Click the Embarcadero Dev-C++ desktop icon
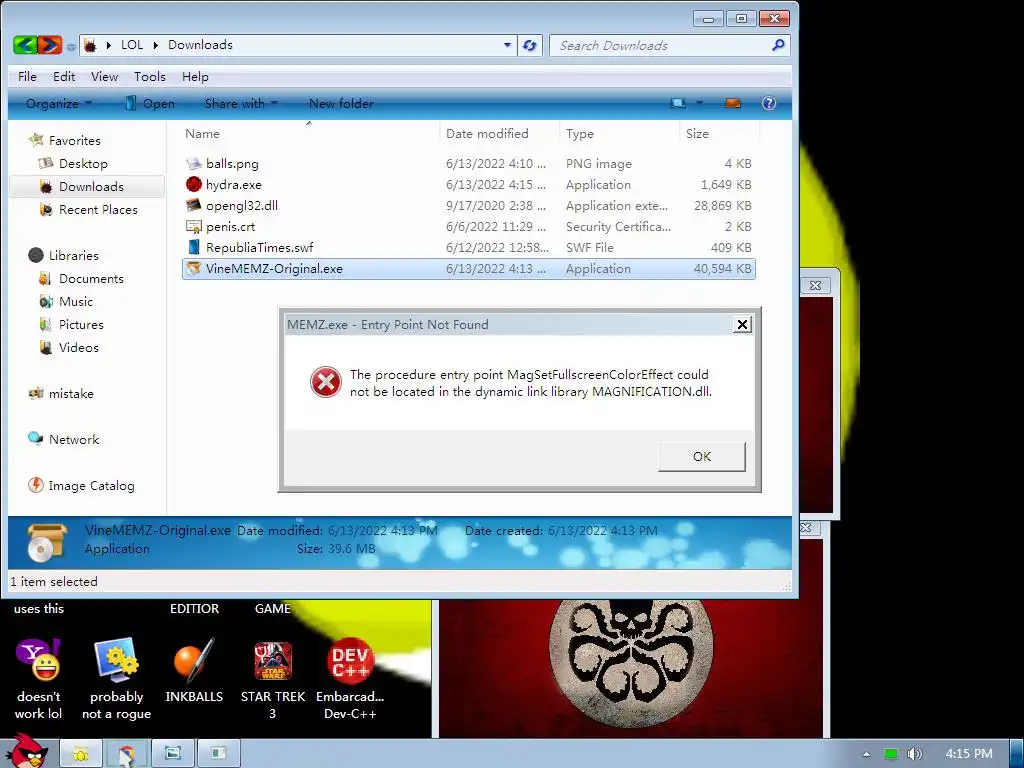This screenshot has width=1024, height=768. point(350,677)
